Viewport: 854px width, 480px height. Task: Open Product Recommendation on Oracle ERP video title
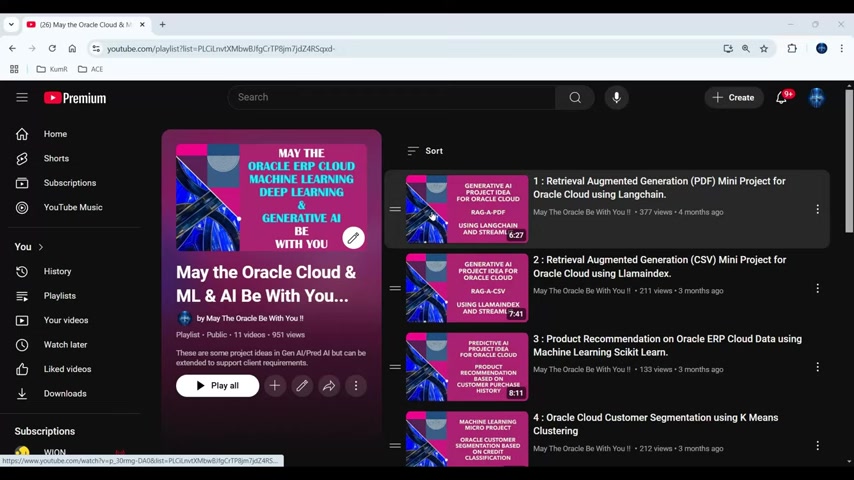[x=667, y=345]
